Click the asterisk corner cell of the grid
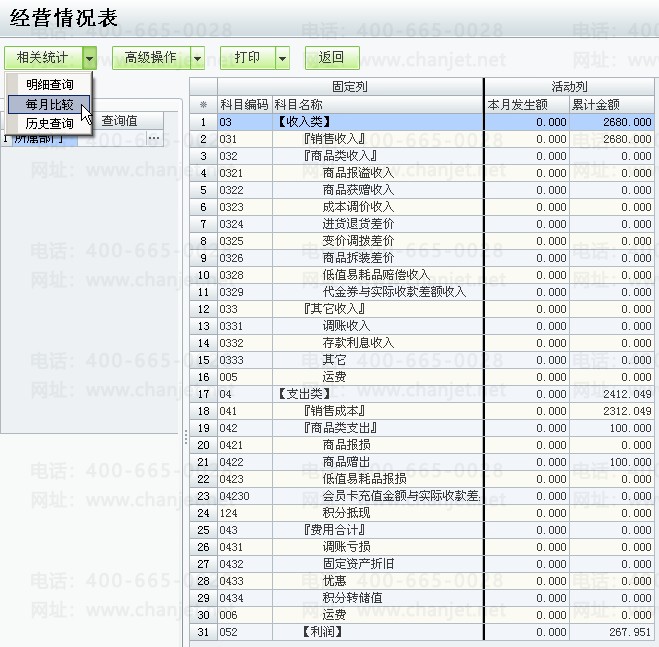659x647 pixels. 203,104
